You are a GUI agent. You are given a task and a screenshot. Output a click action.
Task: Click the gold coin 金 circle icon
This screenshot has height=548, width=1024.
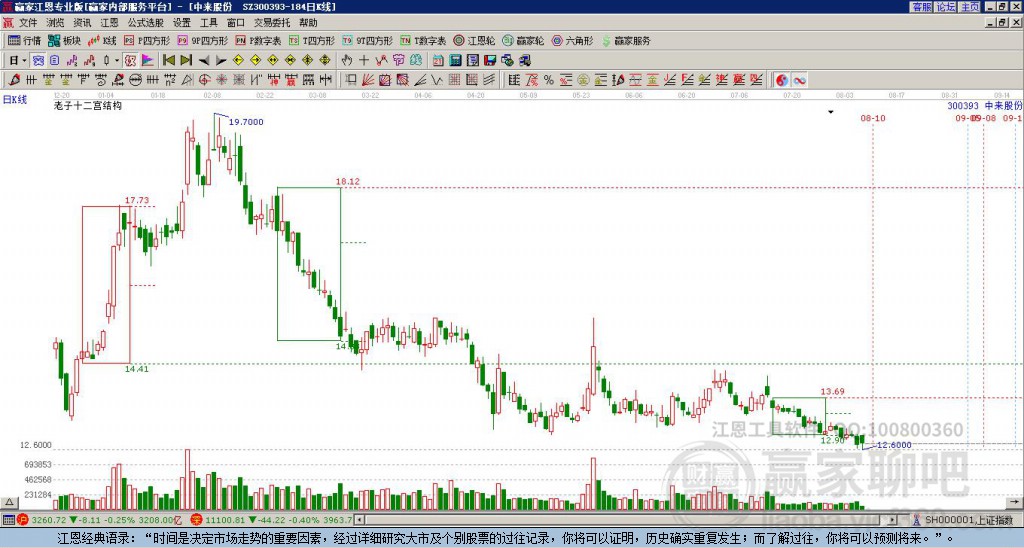(583, 80)
